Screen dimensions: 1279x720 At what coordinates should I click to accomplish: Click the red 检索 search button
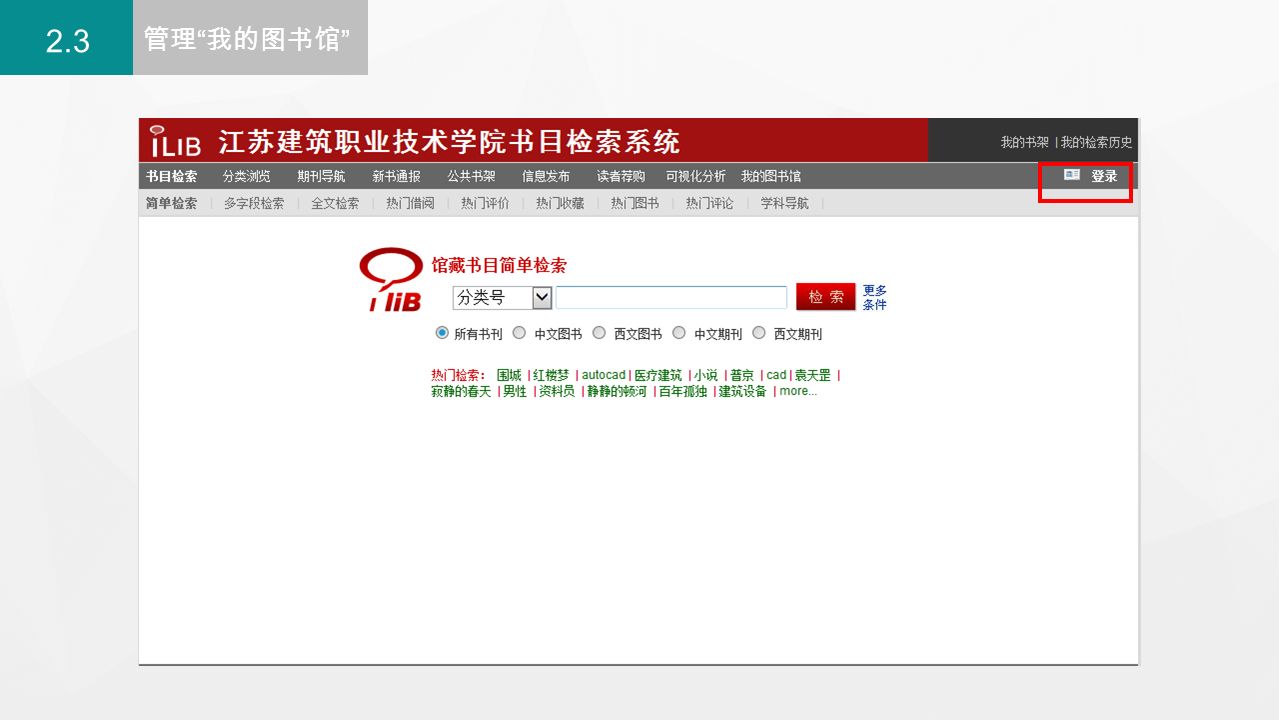[x=826, y=297]
